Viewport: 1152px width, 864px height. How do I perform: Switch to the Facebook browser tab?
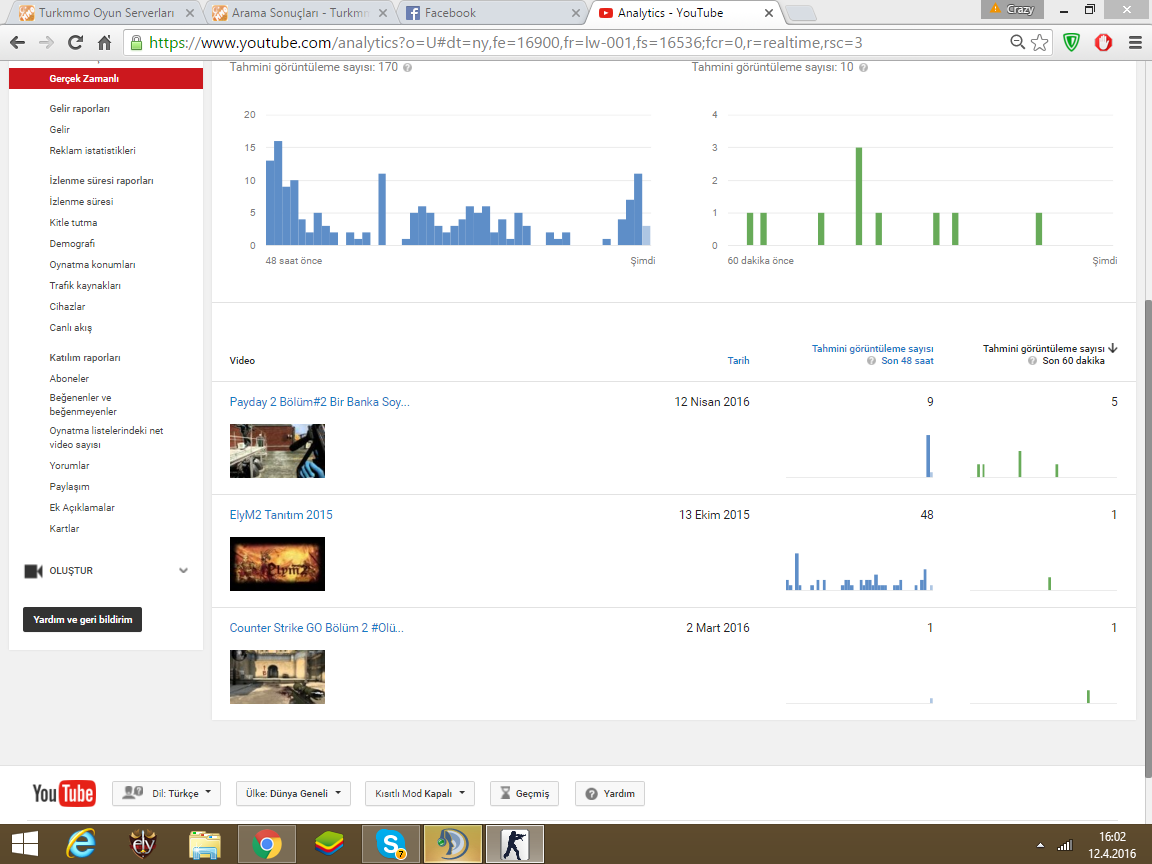pos(490,13)
